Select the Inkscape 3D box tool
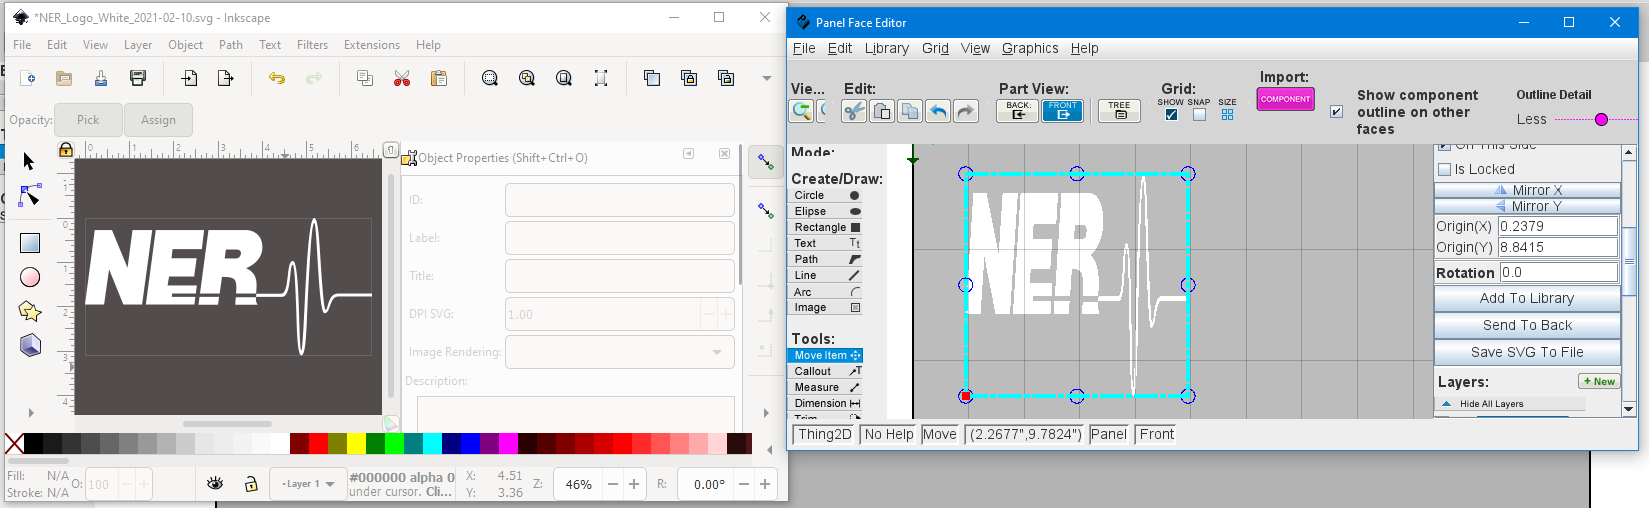 point(30,345)
